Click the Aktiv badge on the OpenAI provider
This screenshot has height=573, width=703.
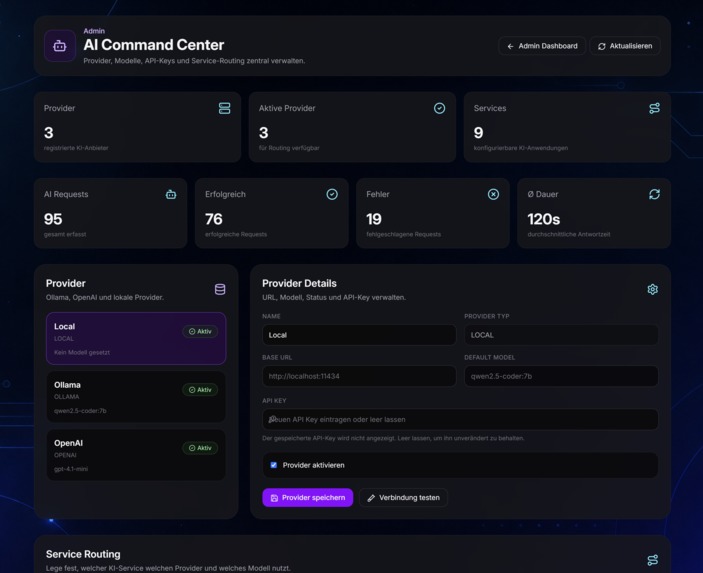point(200,448)
